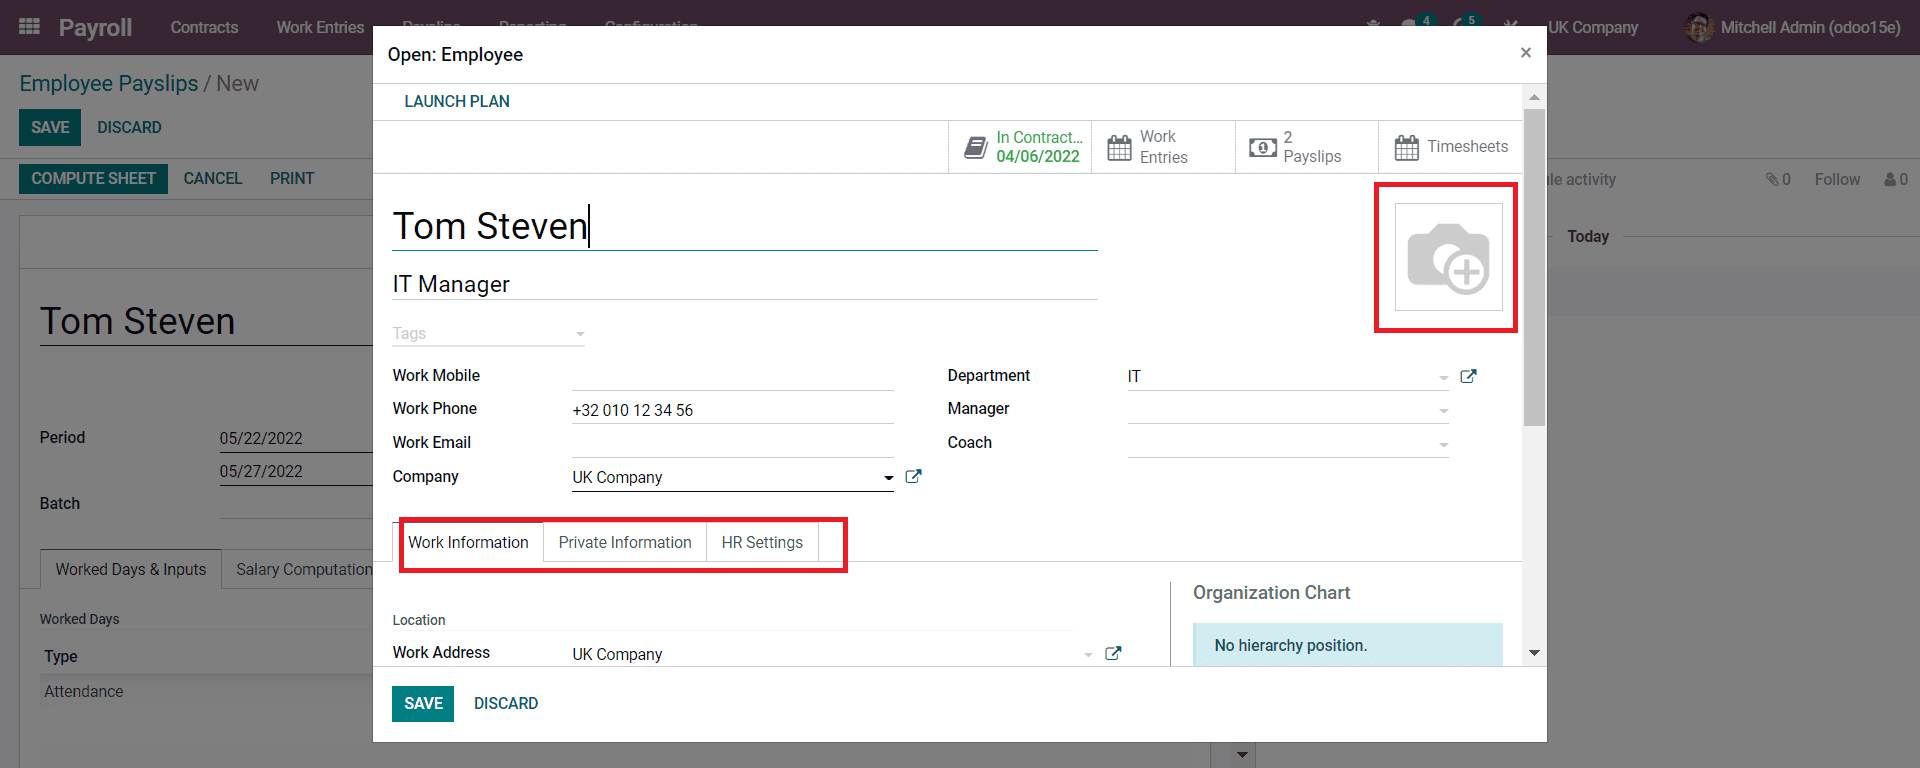The height and width of the screenshot is (768, 1920).
Task: Open Department IT external link icon
Action: (x=1468, y=376)
